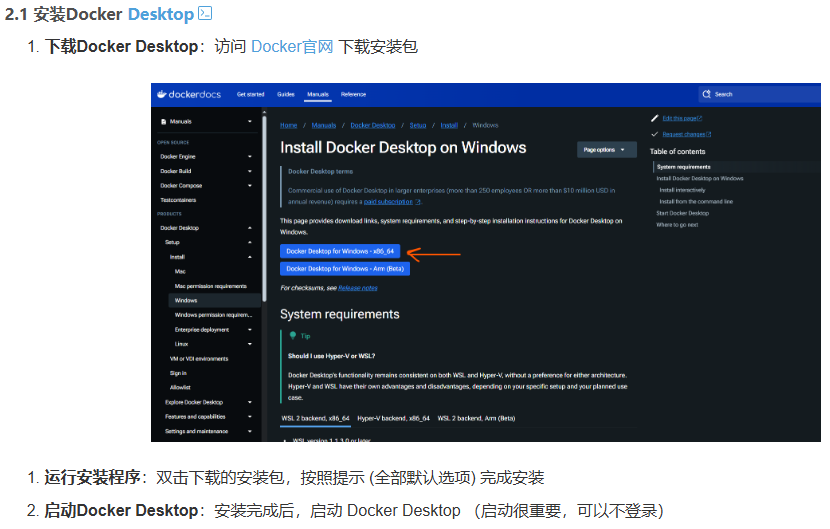Jump to Install Docker Desktop on Windows in contents
This screenshot has height=529, width=830.
click(700, 178)
